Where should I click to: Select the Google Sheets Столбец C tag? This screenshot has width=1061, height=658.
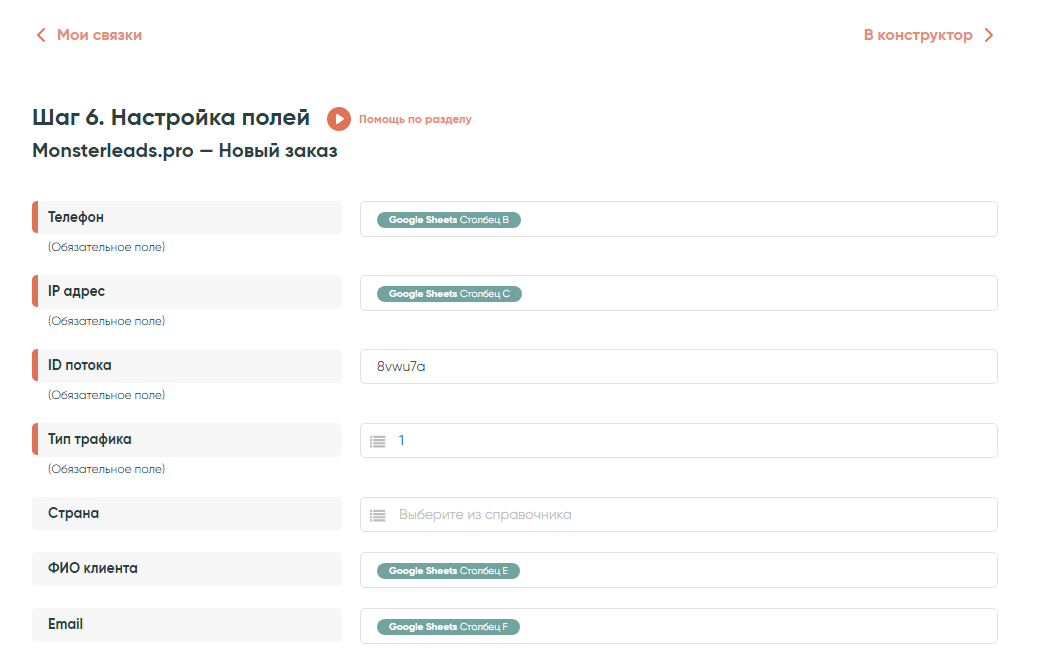click(449, 294)
